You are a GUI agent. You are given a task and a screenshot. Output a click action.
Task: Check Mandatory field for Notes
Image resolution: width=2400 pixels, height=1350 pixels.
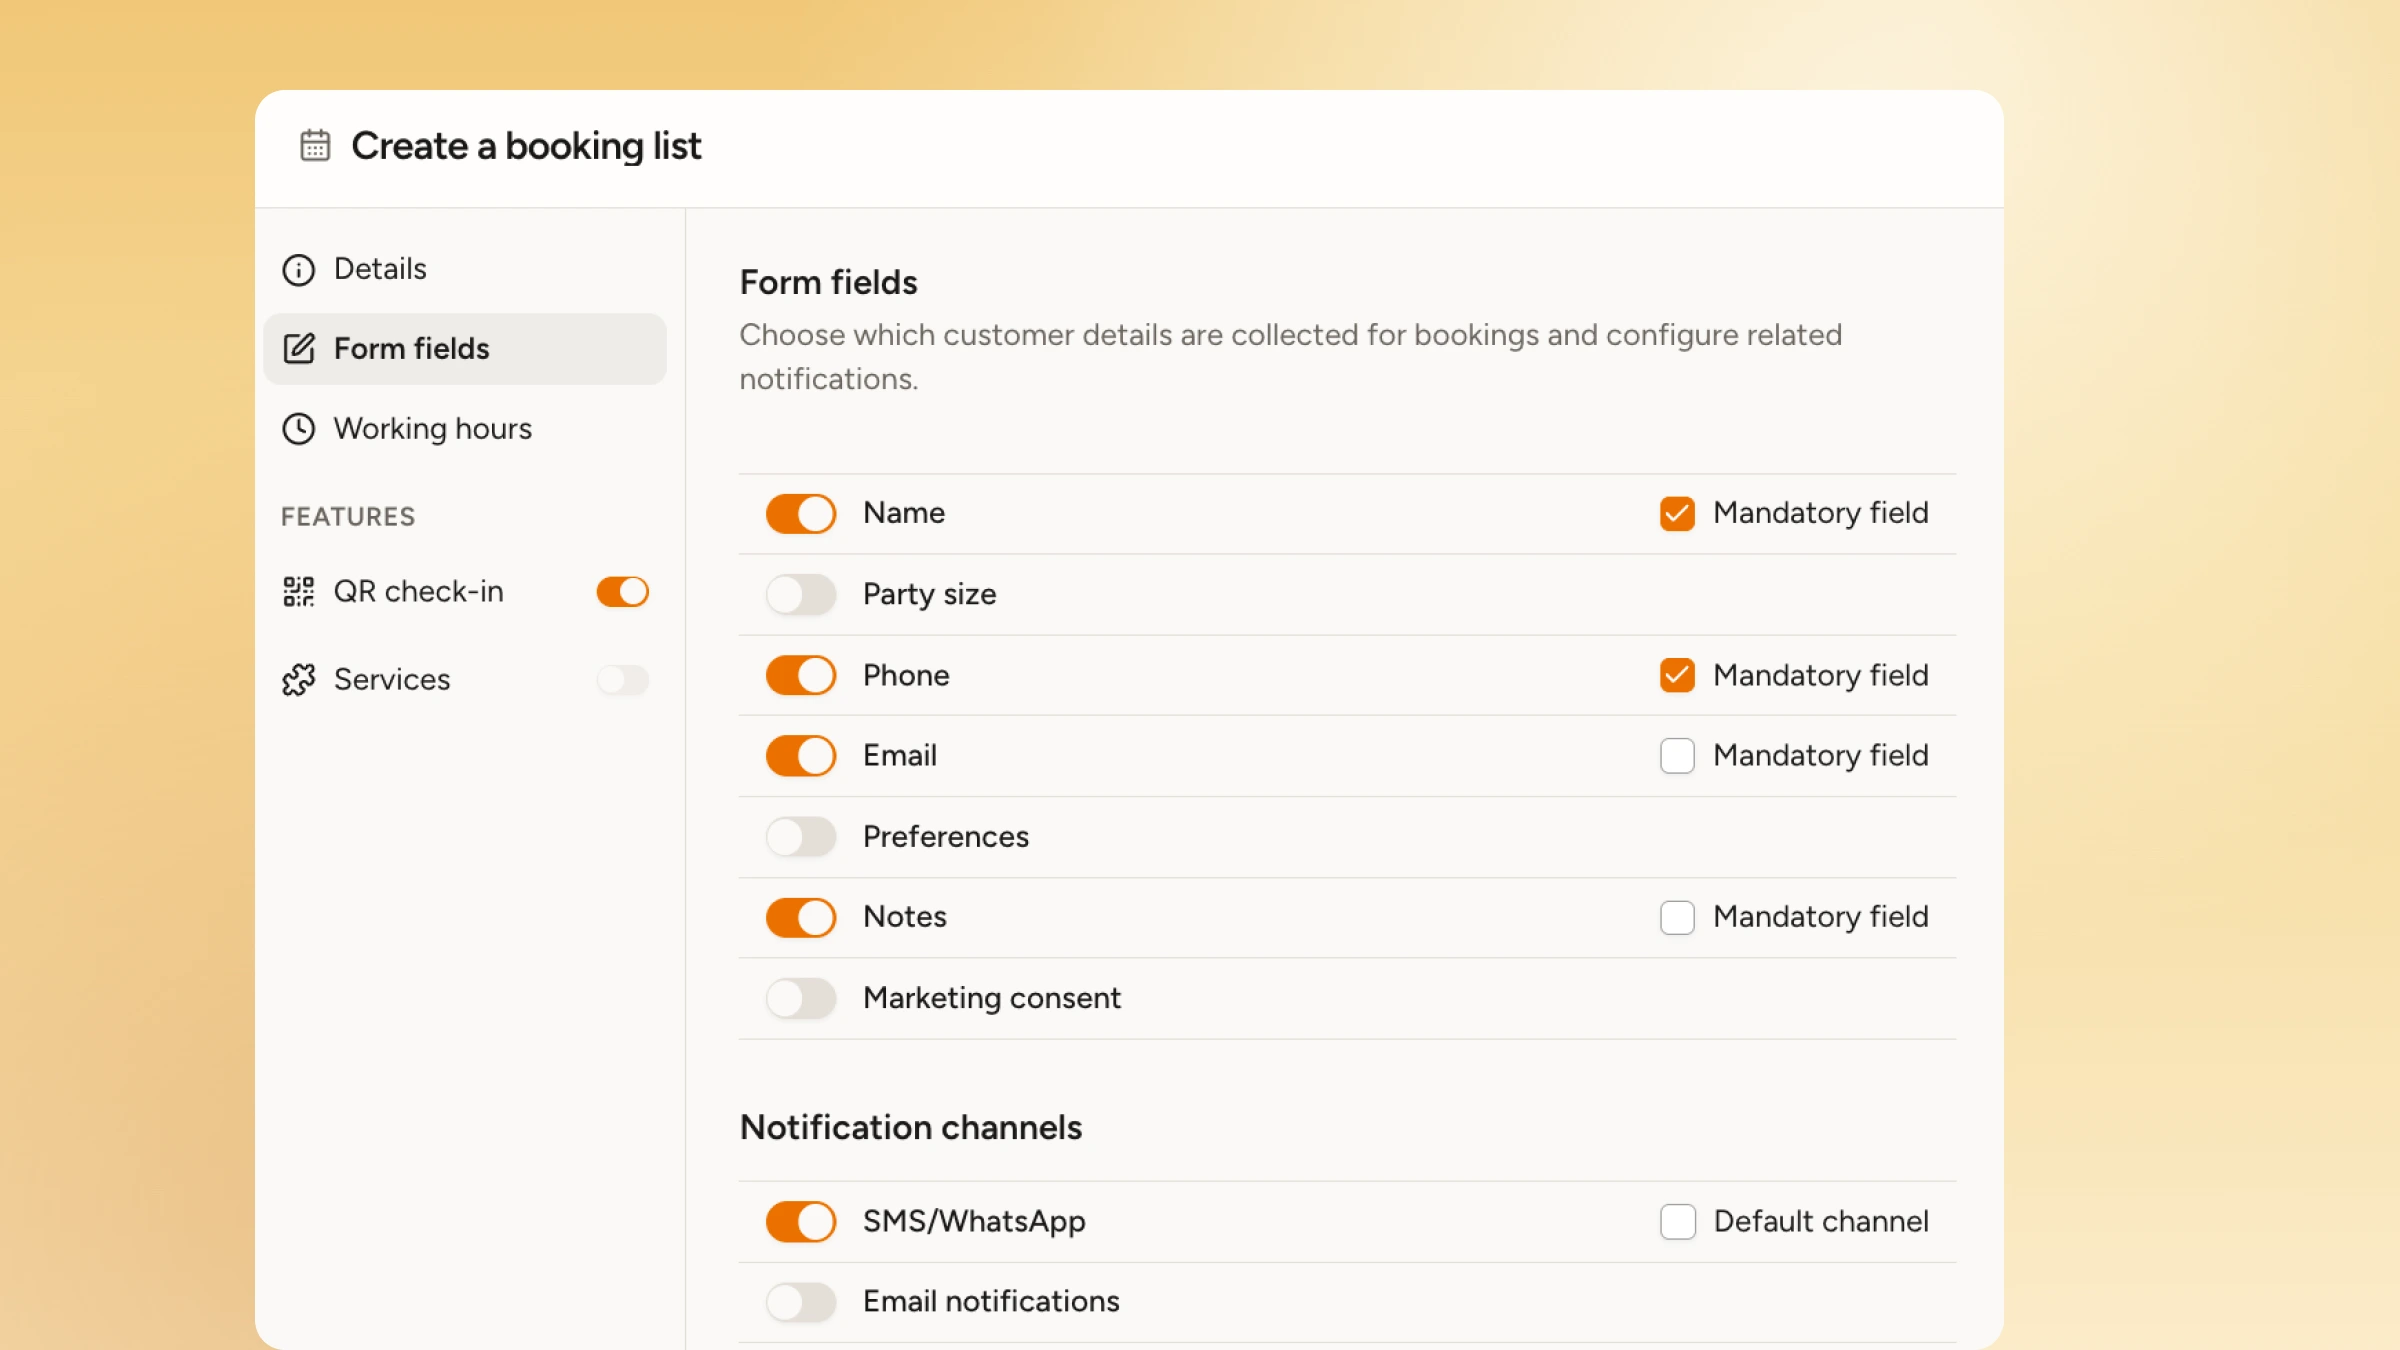pos(1677,917)
